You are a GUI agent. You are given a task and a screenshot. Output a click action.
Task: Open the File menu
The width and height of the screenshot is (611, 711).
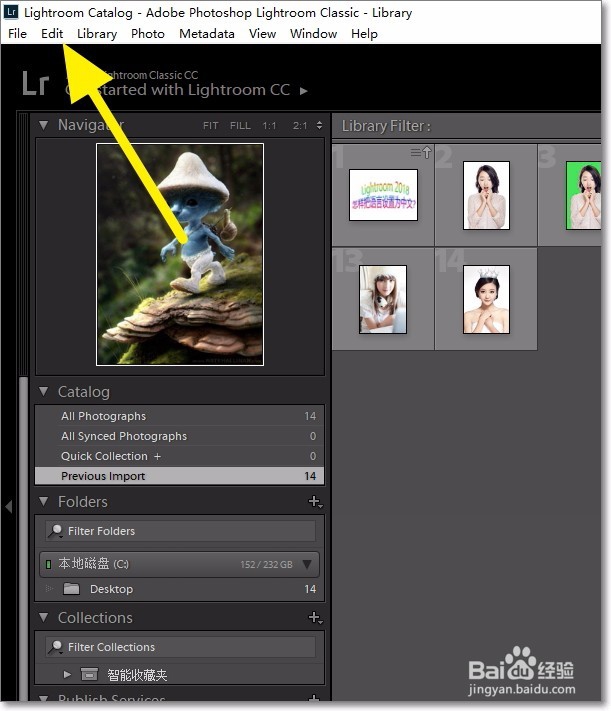17,34
